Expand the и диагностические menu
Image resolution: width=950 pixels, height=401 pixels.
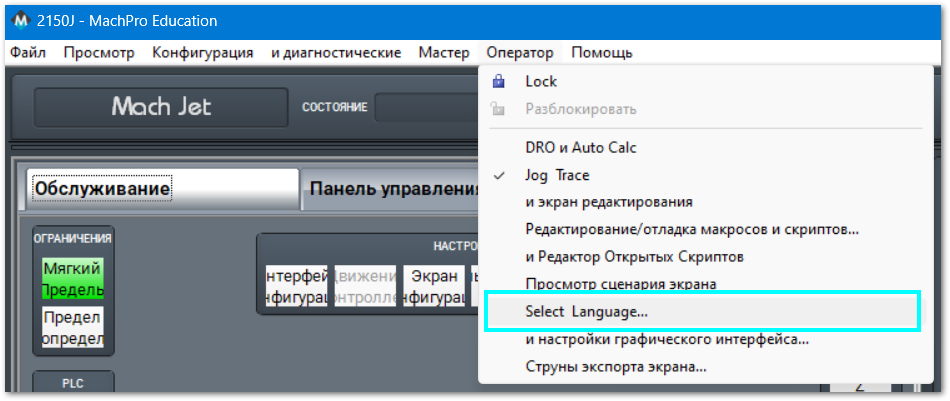coord(335,52)
